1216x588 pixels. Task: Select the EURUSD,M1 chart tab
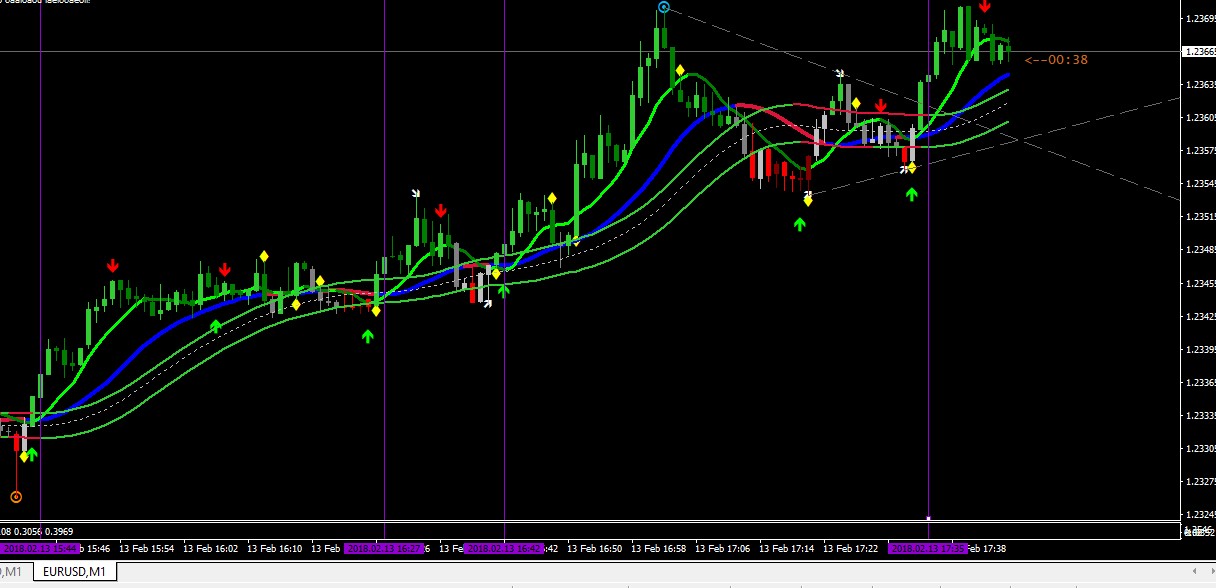click(75, 572)
